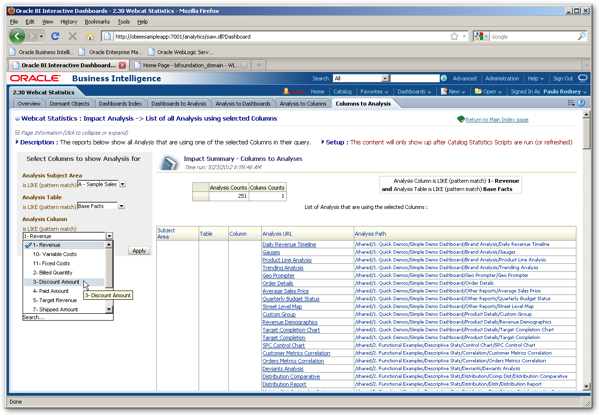600x416 pixels.
Task: Click the bookmark star in the address bar
Action: (454, 36)
